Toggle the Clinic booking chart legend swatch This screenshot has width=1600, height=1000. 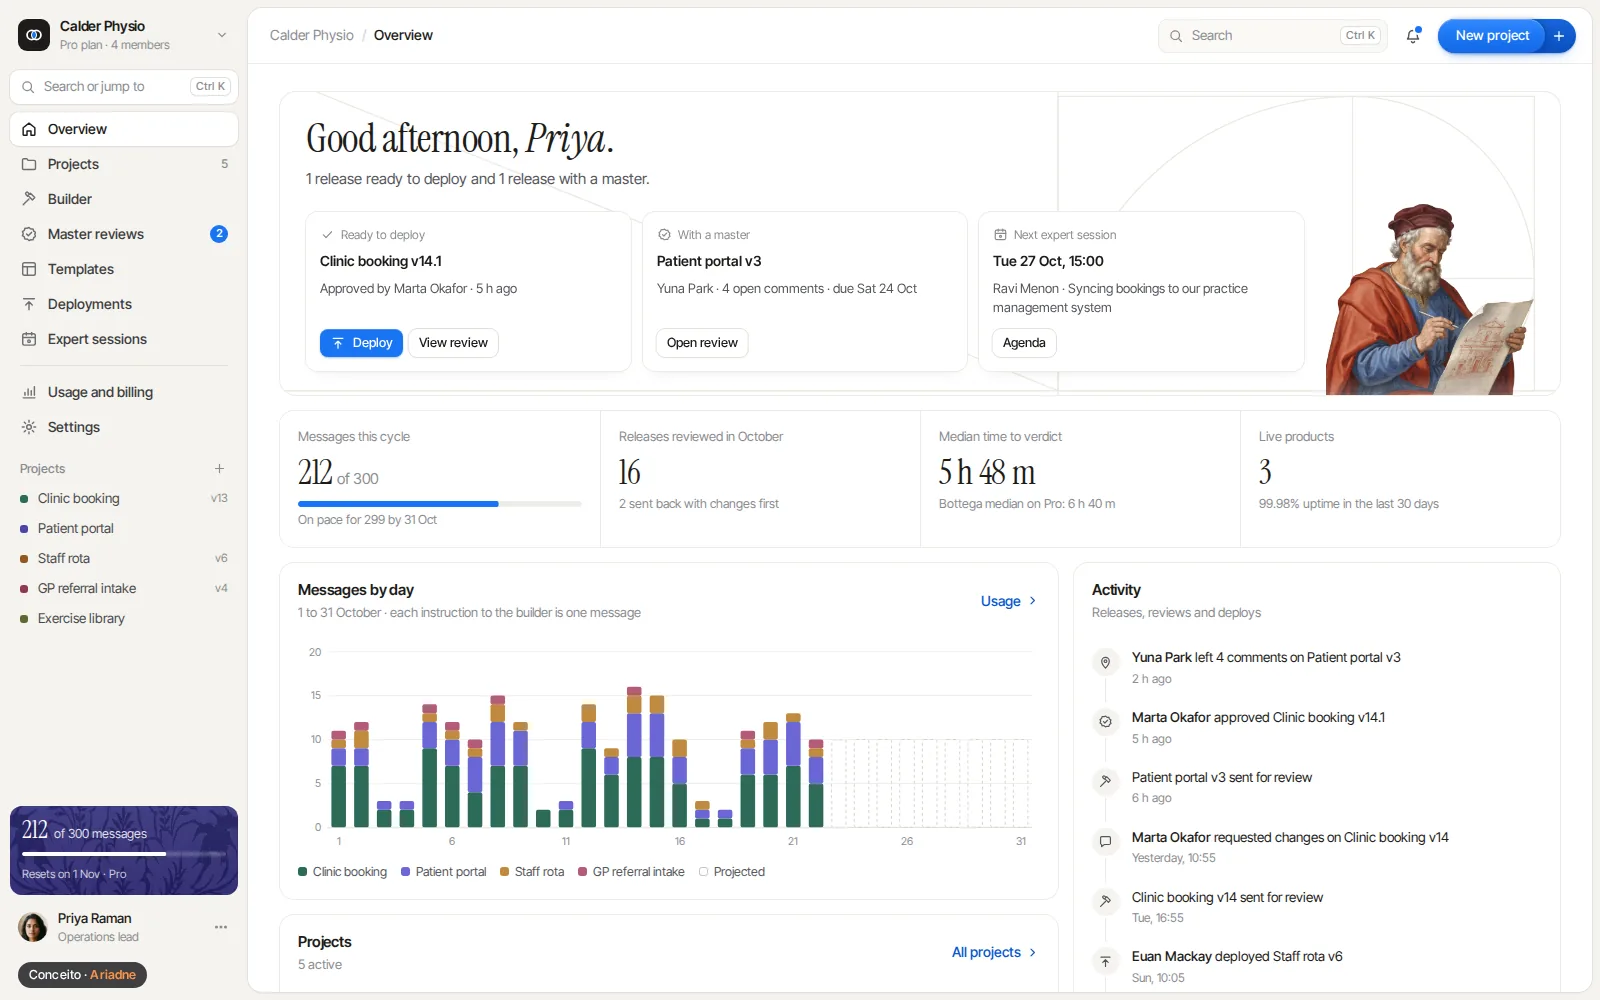302,872
